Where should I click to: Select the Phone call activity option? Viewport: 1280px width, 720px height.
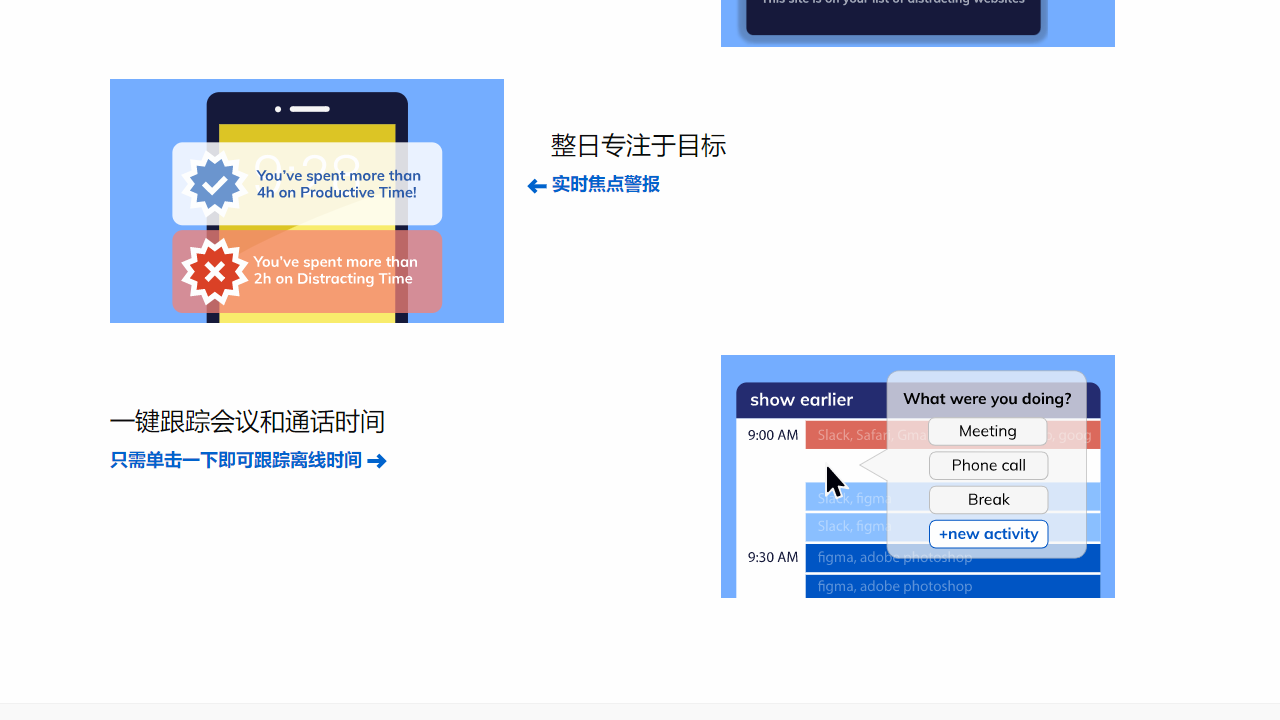pos(988,465)
